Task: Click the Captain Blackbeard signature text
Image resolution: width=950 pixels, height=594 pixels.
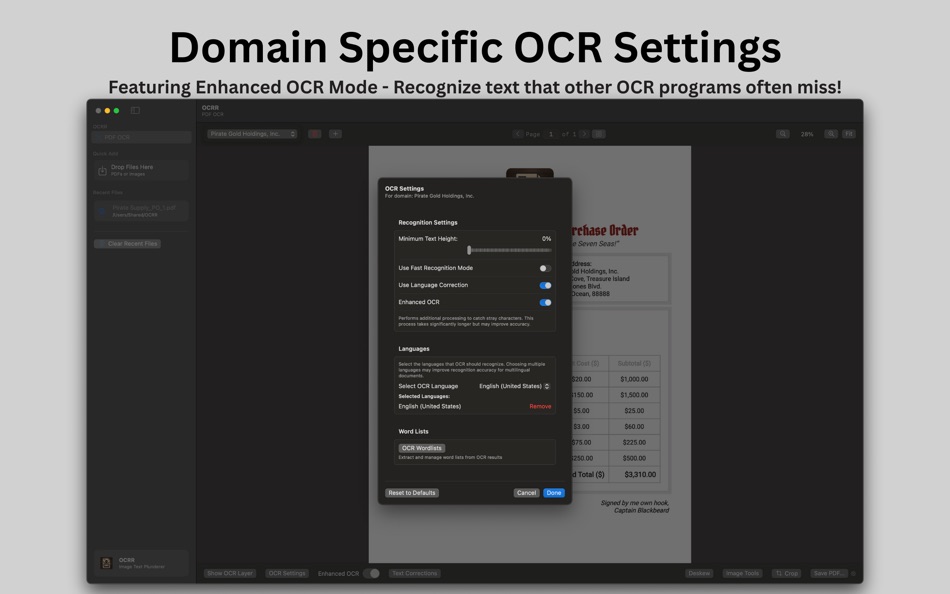Action: pyautogui.click(x=641, y=510)
